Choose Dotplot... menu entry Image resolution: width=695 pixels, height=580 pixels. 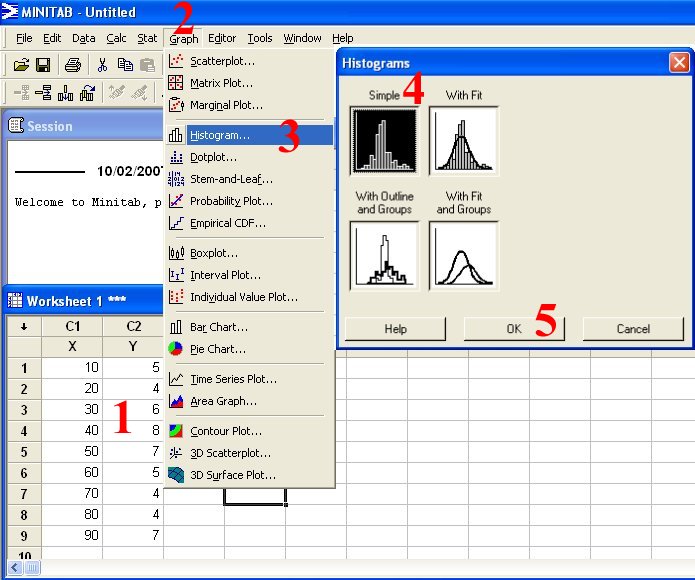pyautogui.click(x=249, y=157)
